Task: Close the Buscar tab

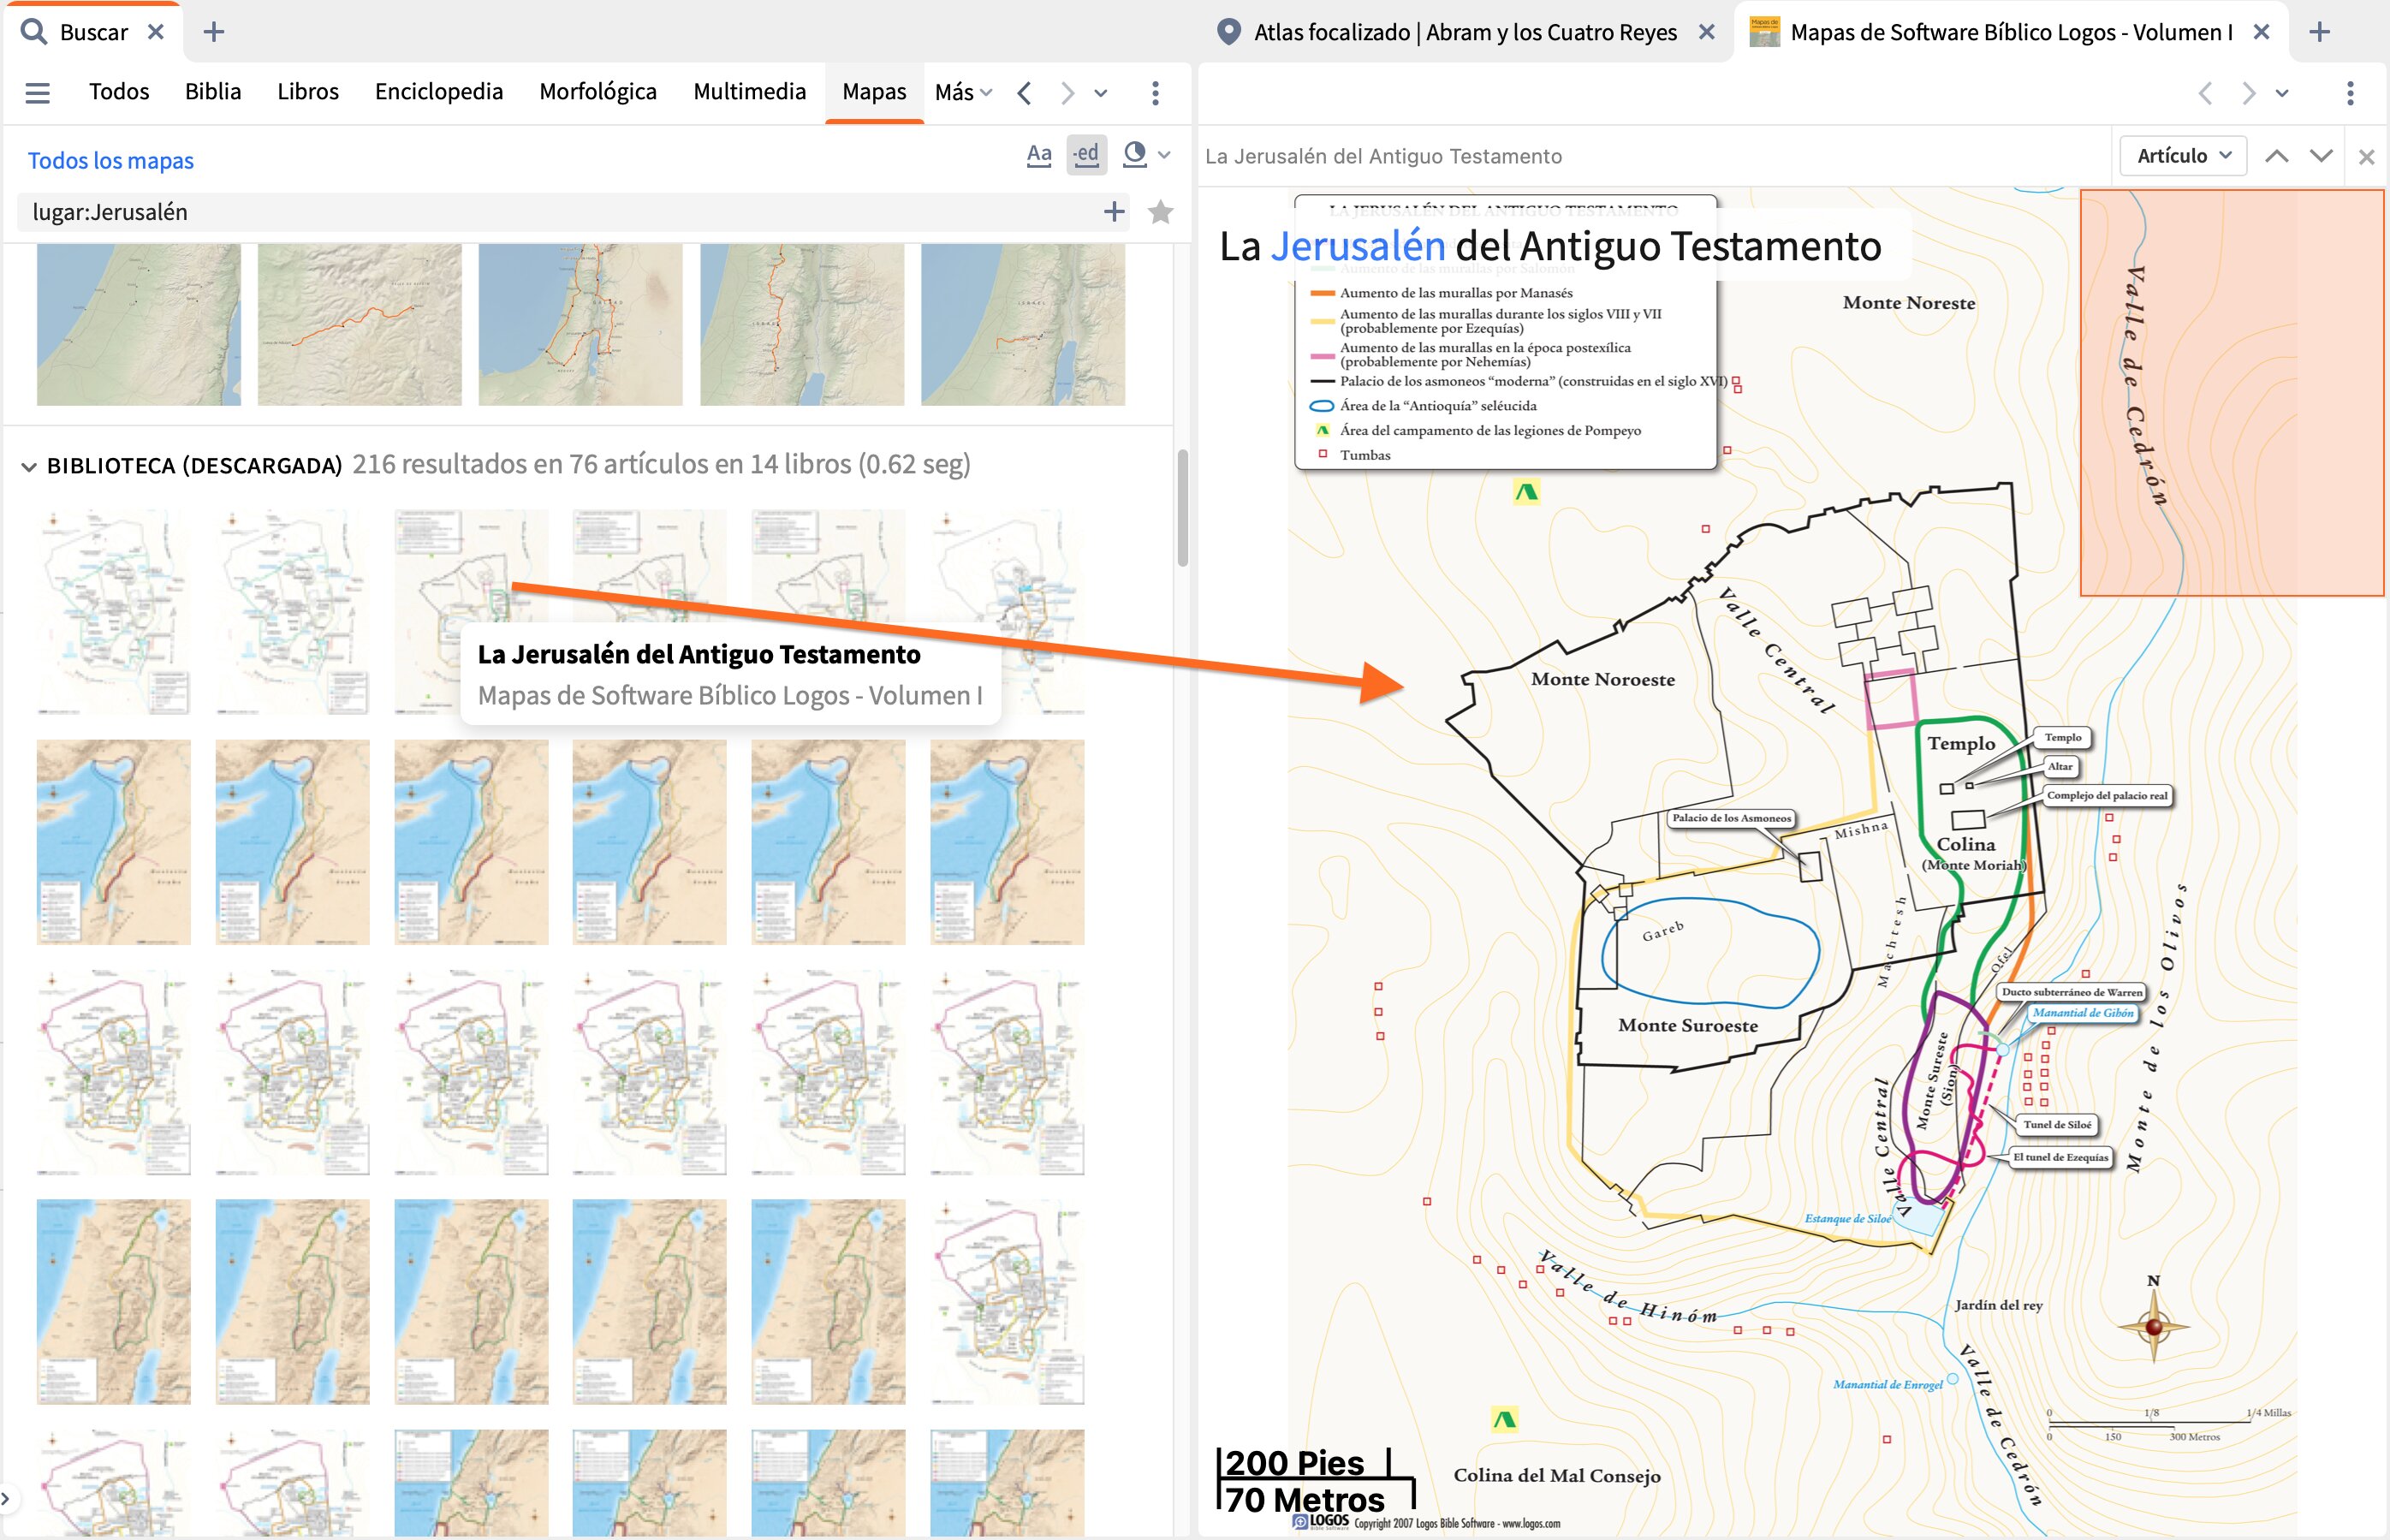Action: point(156,32)
